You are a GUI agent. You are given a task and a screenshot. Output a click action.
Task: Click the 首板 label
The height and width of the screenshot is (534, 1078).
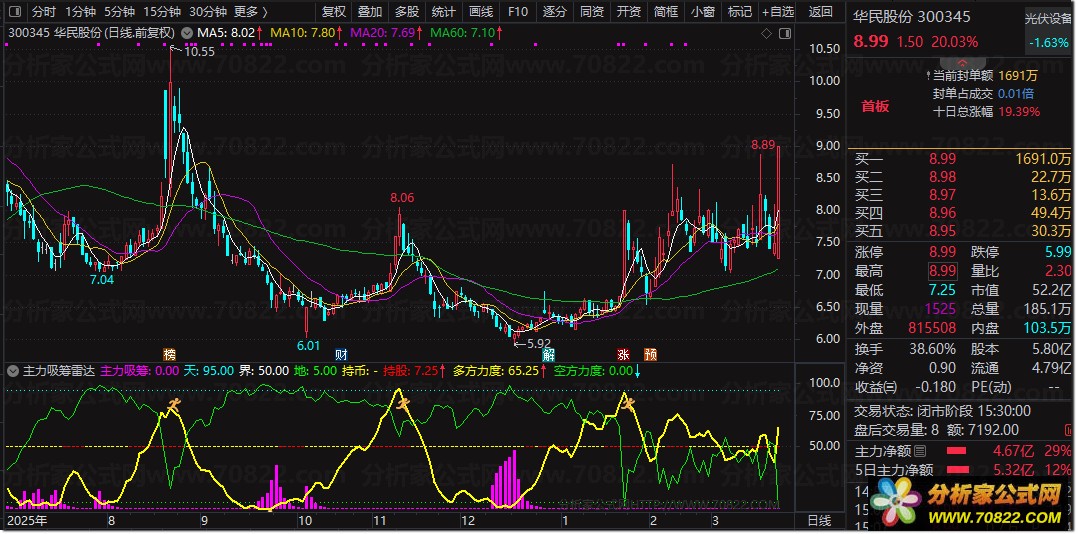[x=875, y=106]
